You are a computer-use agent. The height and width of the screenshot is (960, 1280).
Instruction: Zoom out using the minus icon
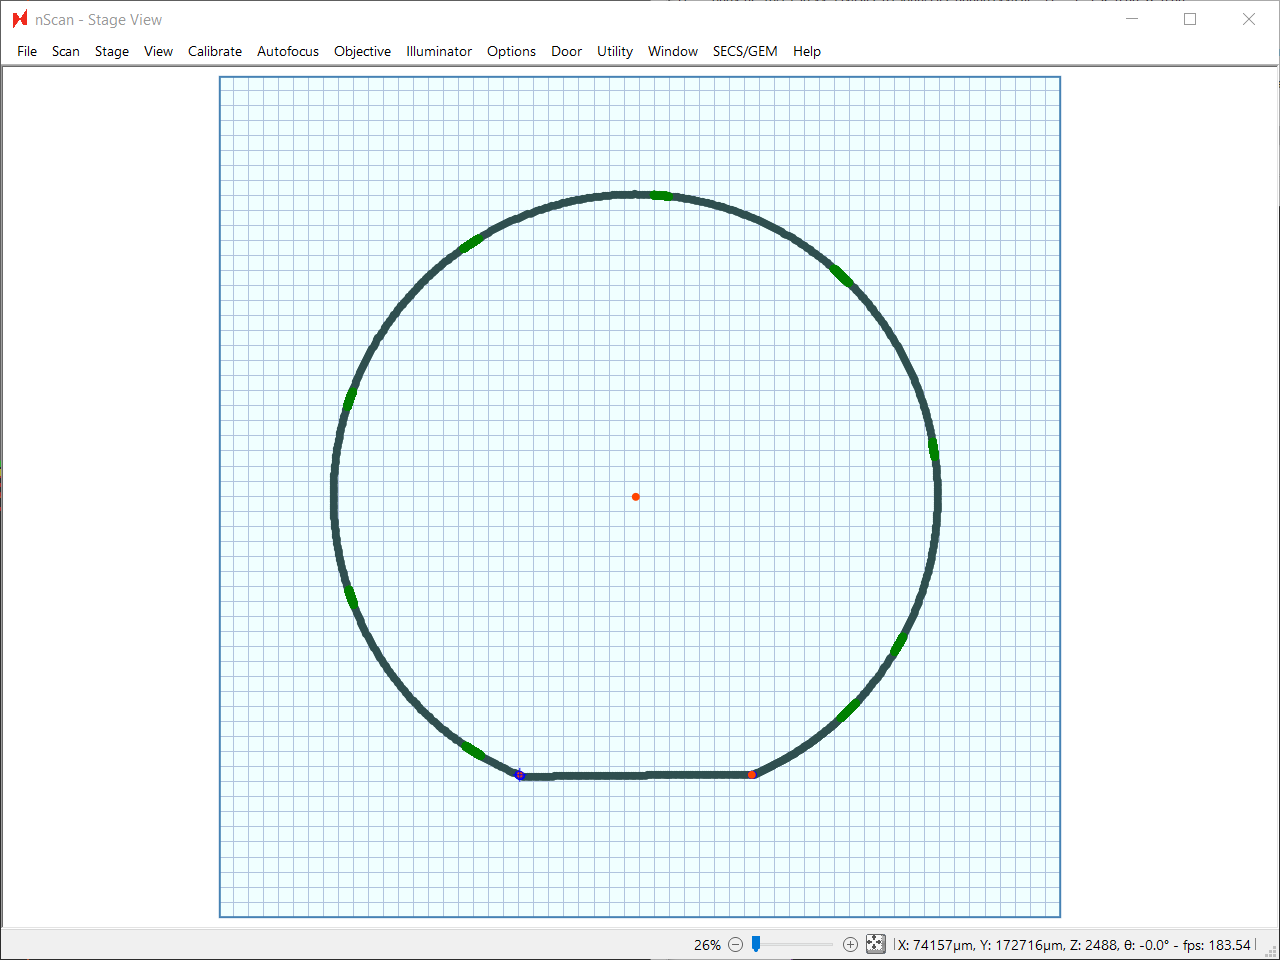735,944
